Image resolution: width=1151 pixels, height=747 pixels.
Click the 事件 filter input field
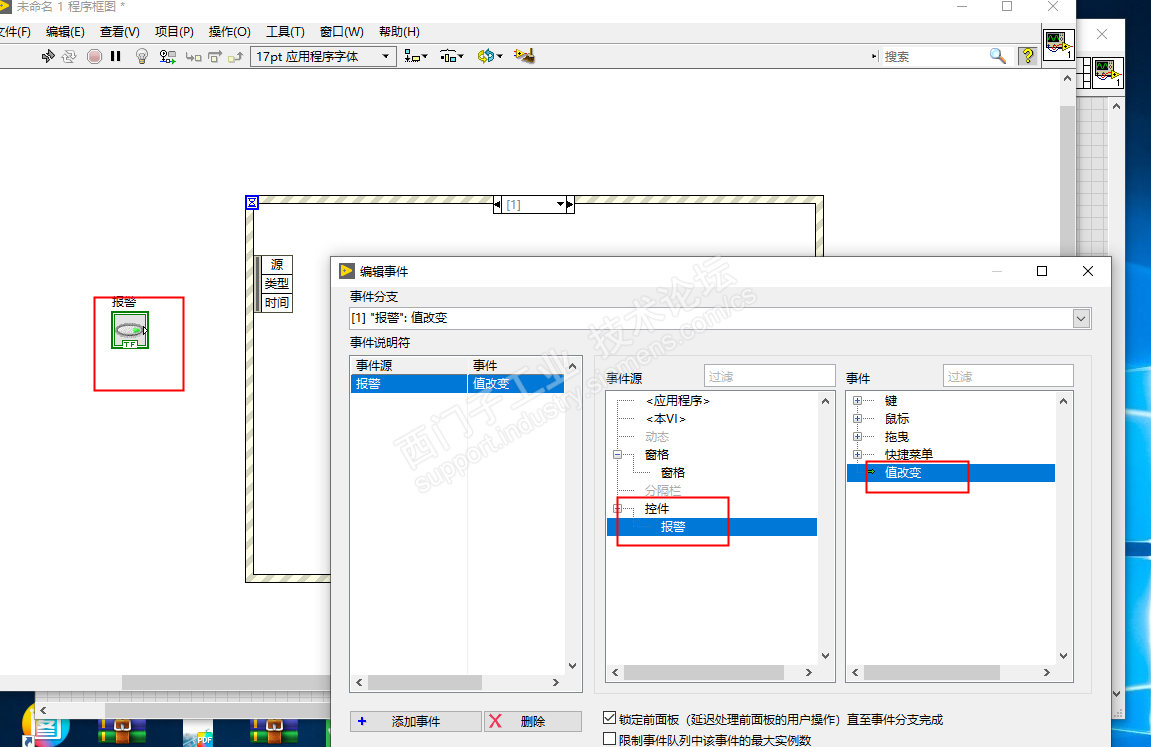[x=1008, y=376]
